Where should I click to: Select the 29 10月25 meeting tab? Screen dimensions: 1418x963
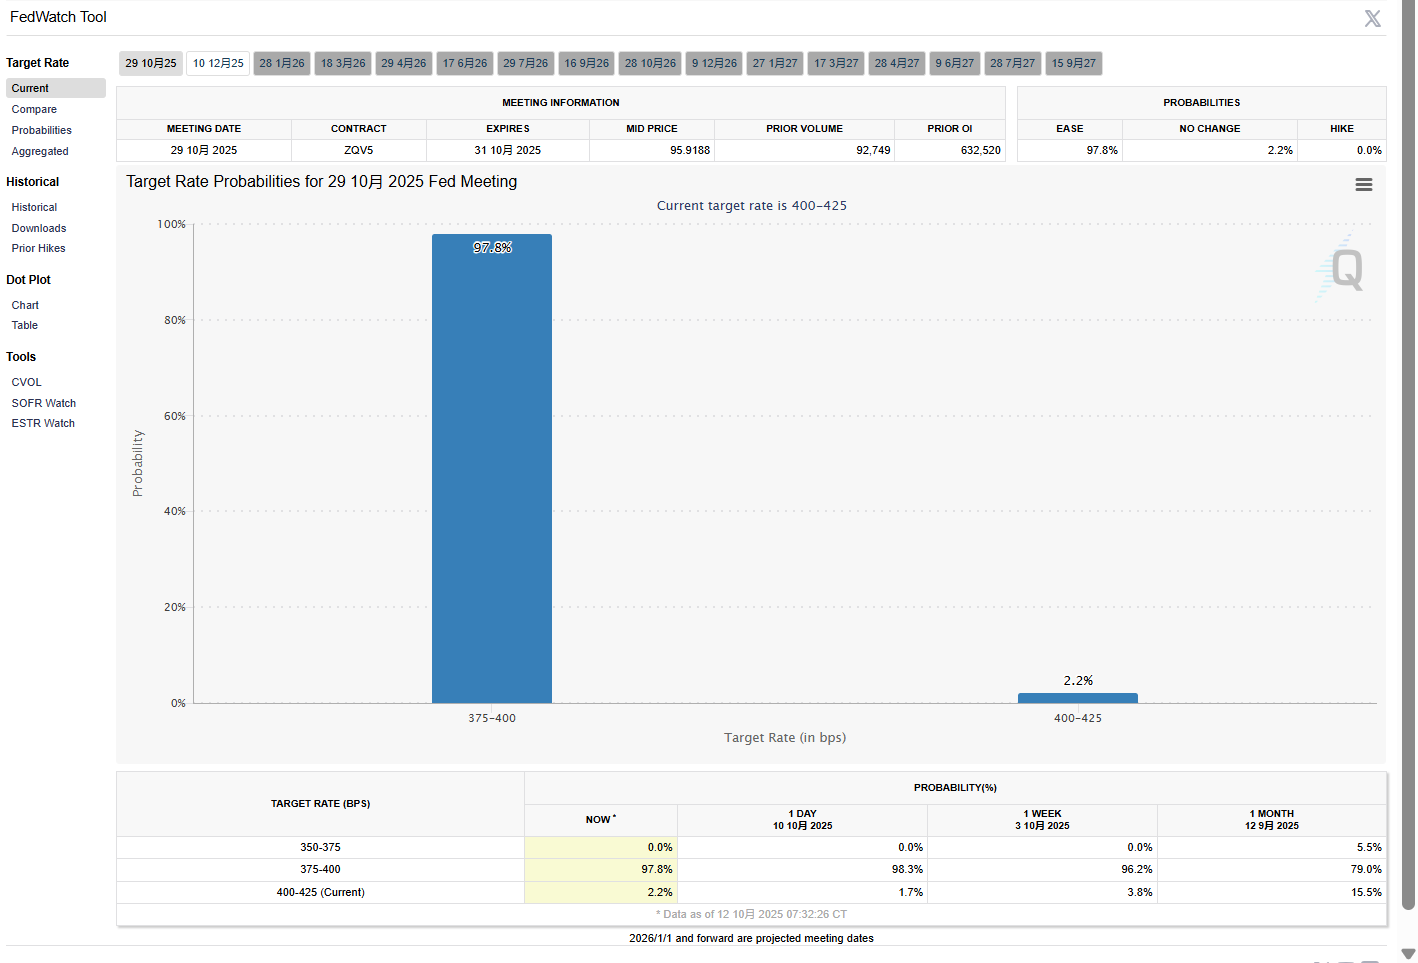click(x=151, y=64)
